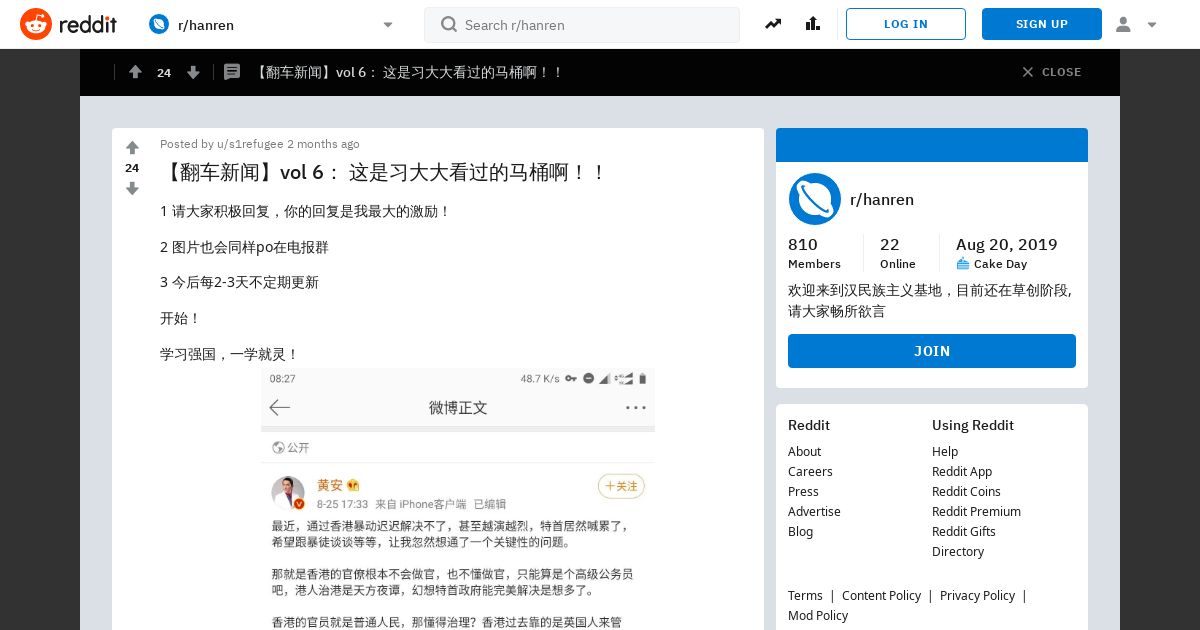Open the Popular trending arrow icon

pyautogui.click(x=773, y=24)
